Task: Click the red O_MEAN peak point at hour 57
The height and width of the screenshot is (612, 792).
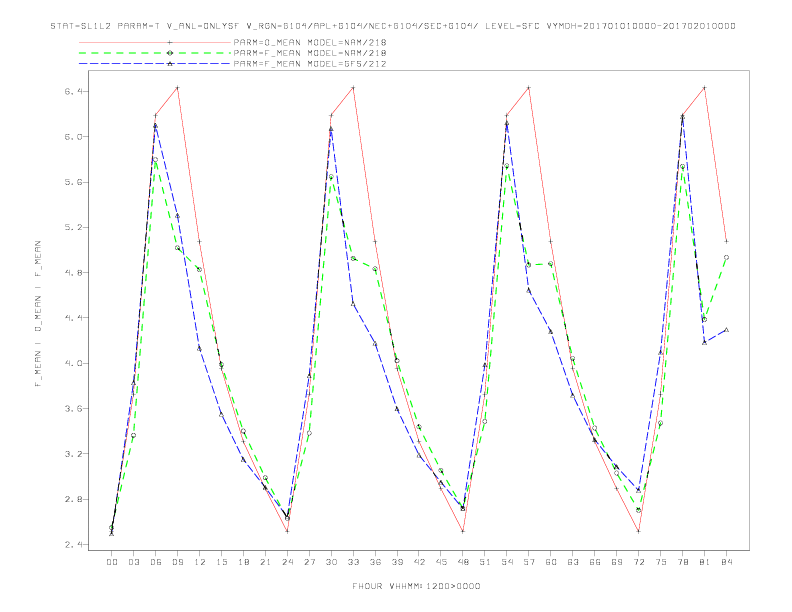Action: click(529, 88)
